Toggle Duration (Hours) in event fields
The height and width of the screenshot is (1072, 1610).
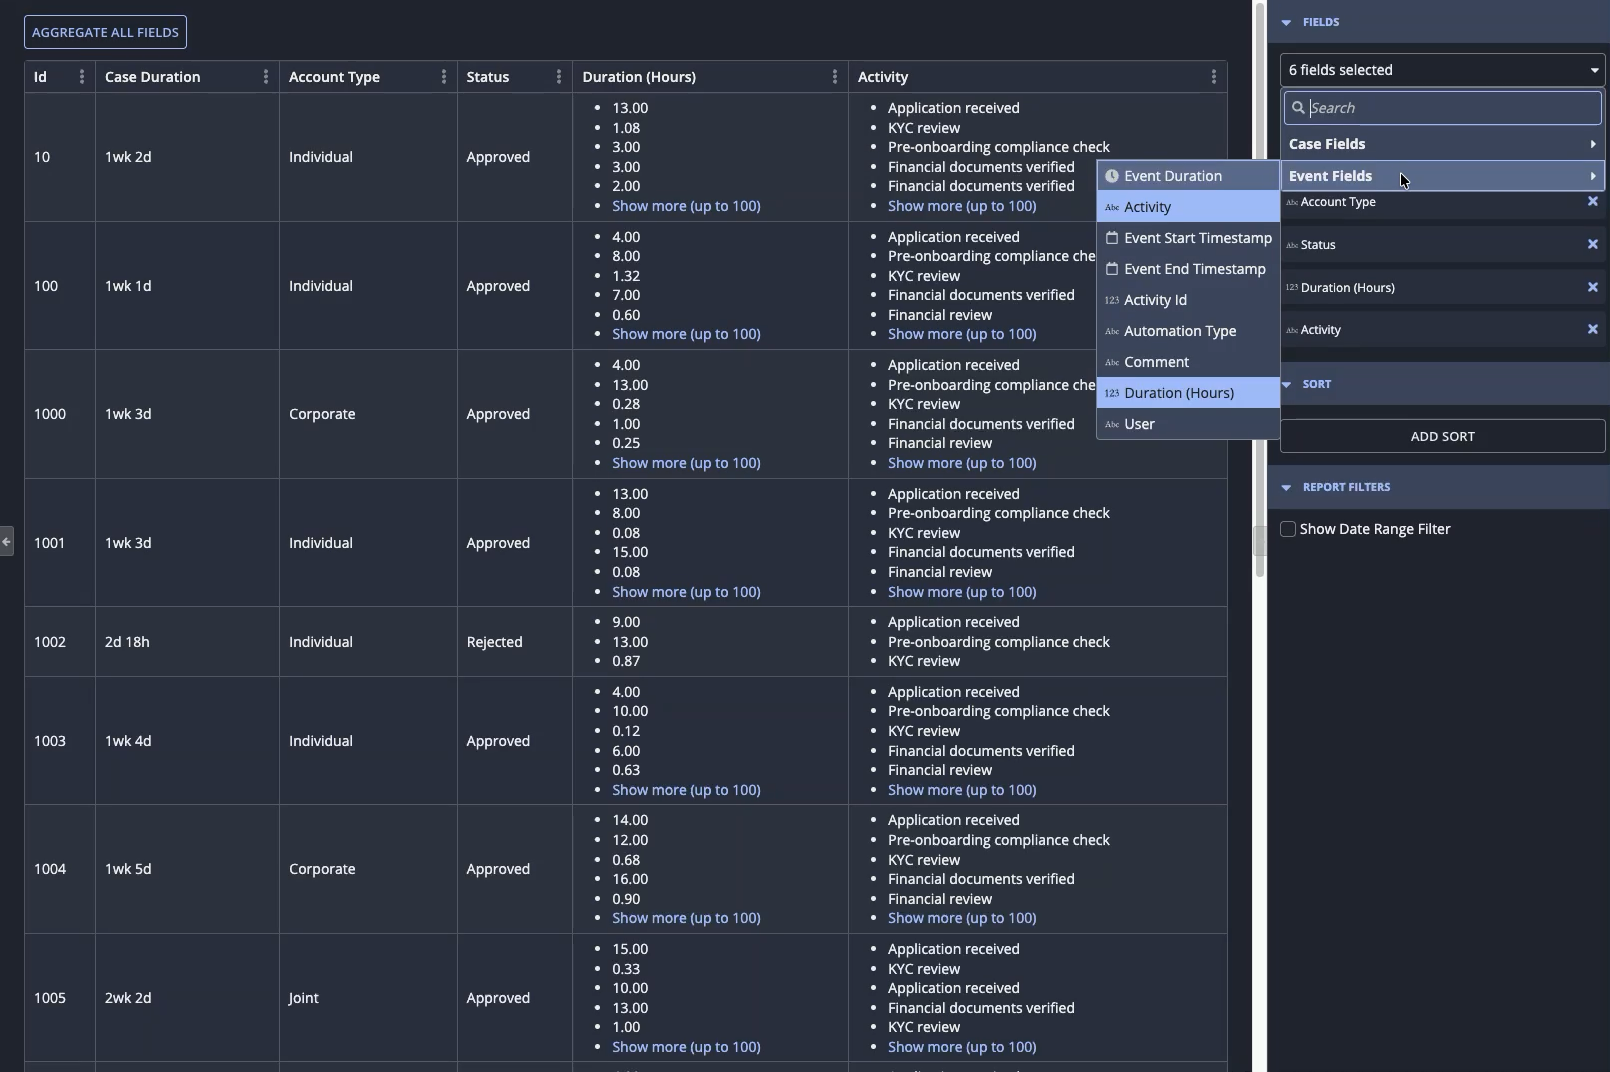tap(1188, 393)
